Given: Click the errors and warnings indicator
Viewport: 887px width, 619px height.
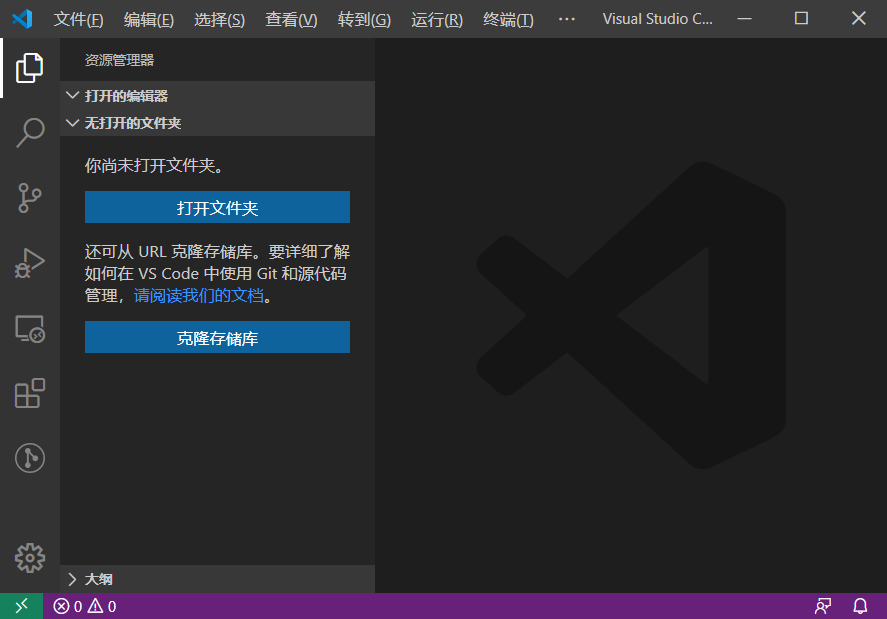Looking at the screenshot, I should tap(83, 605).
